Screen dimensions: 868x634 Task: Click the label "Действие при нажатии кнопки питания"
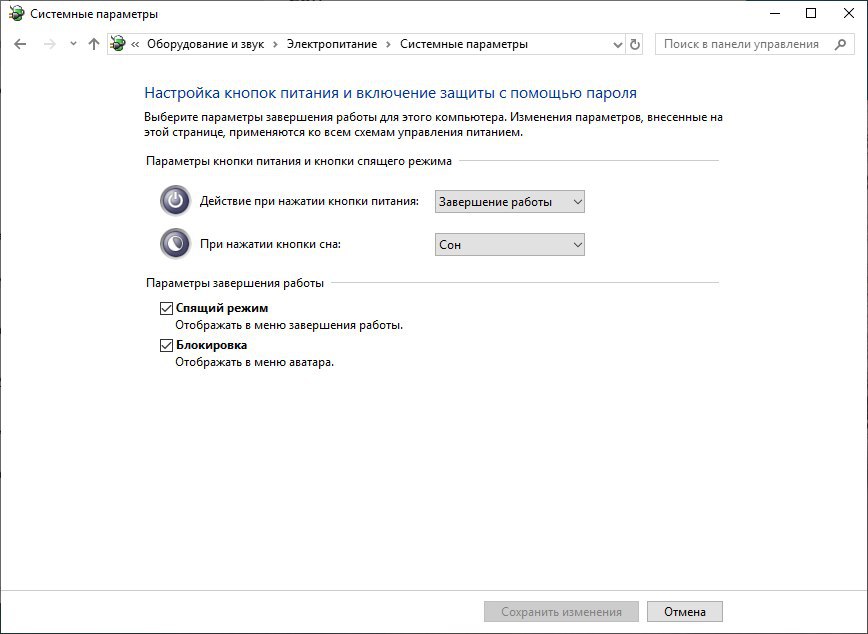[309, 201]
